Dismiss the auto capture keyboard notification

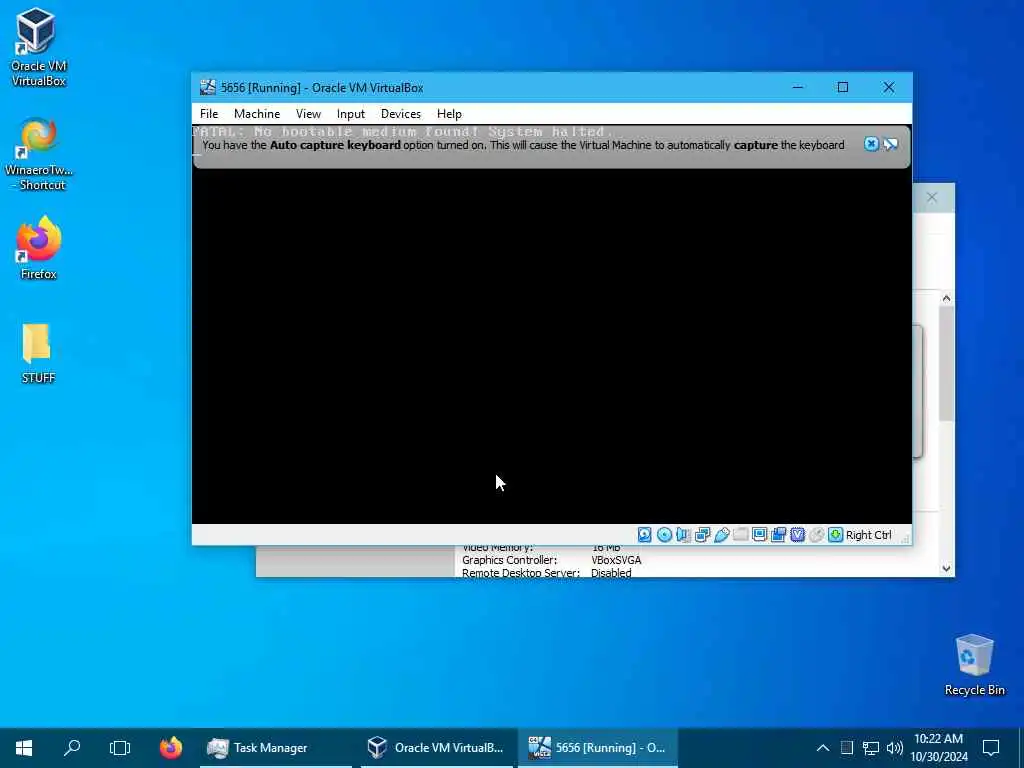click(x=871, y=144)
